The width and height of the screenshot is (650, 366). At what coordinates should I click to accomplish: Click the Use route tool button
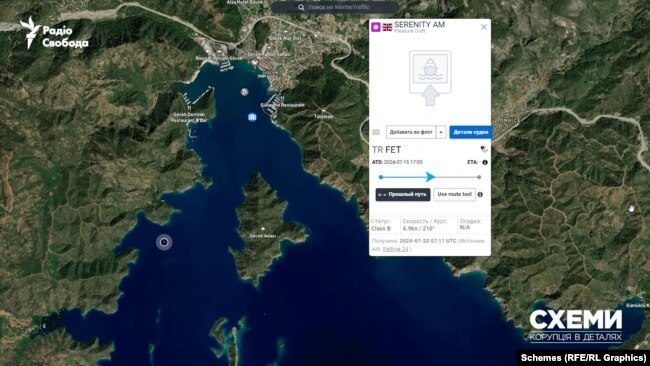pyautogui.click(x=454, y=194)
